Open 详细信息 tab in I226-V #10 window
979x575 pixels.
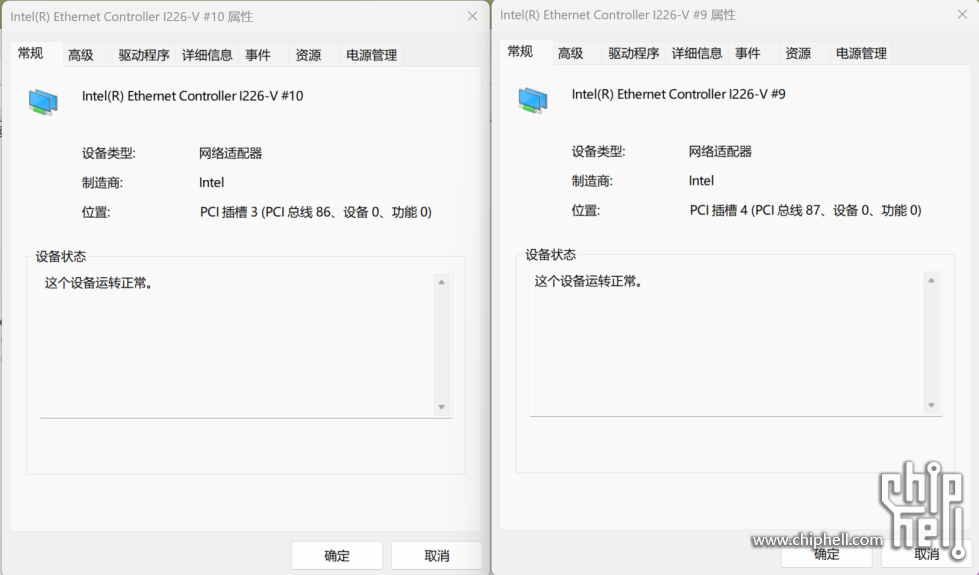[x=207, y=55]
